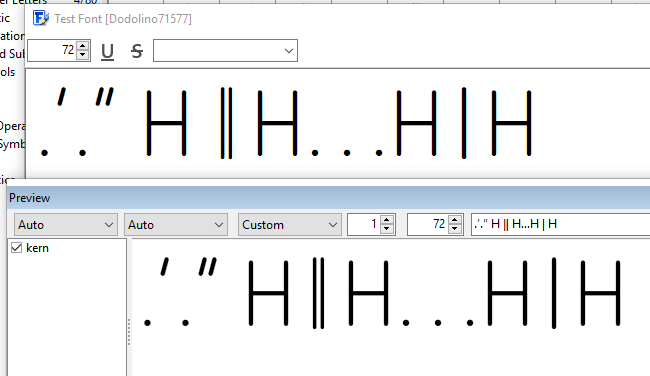Open the first Auto dropdown in Preview

(66, 225)
